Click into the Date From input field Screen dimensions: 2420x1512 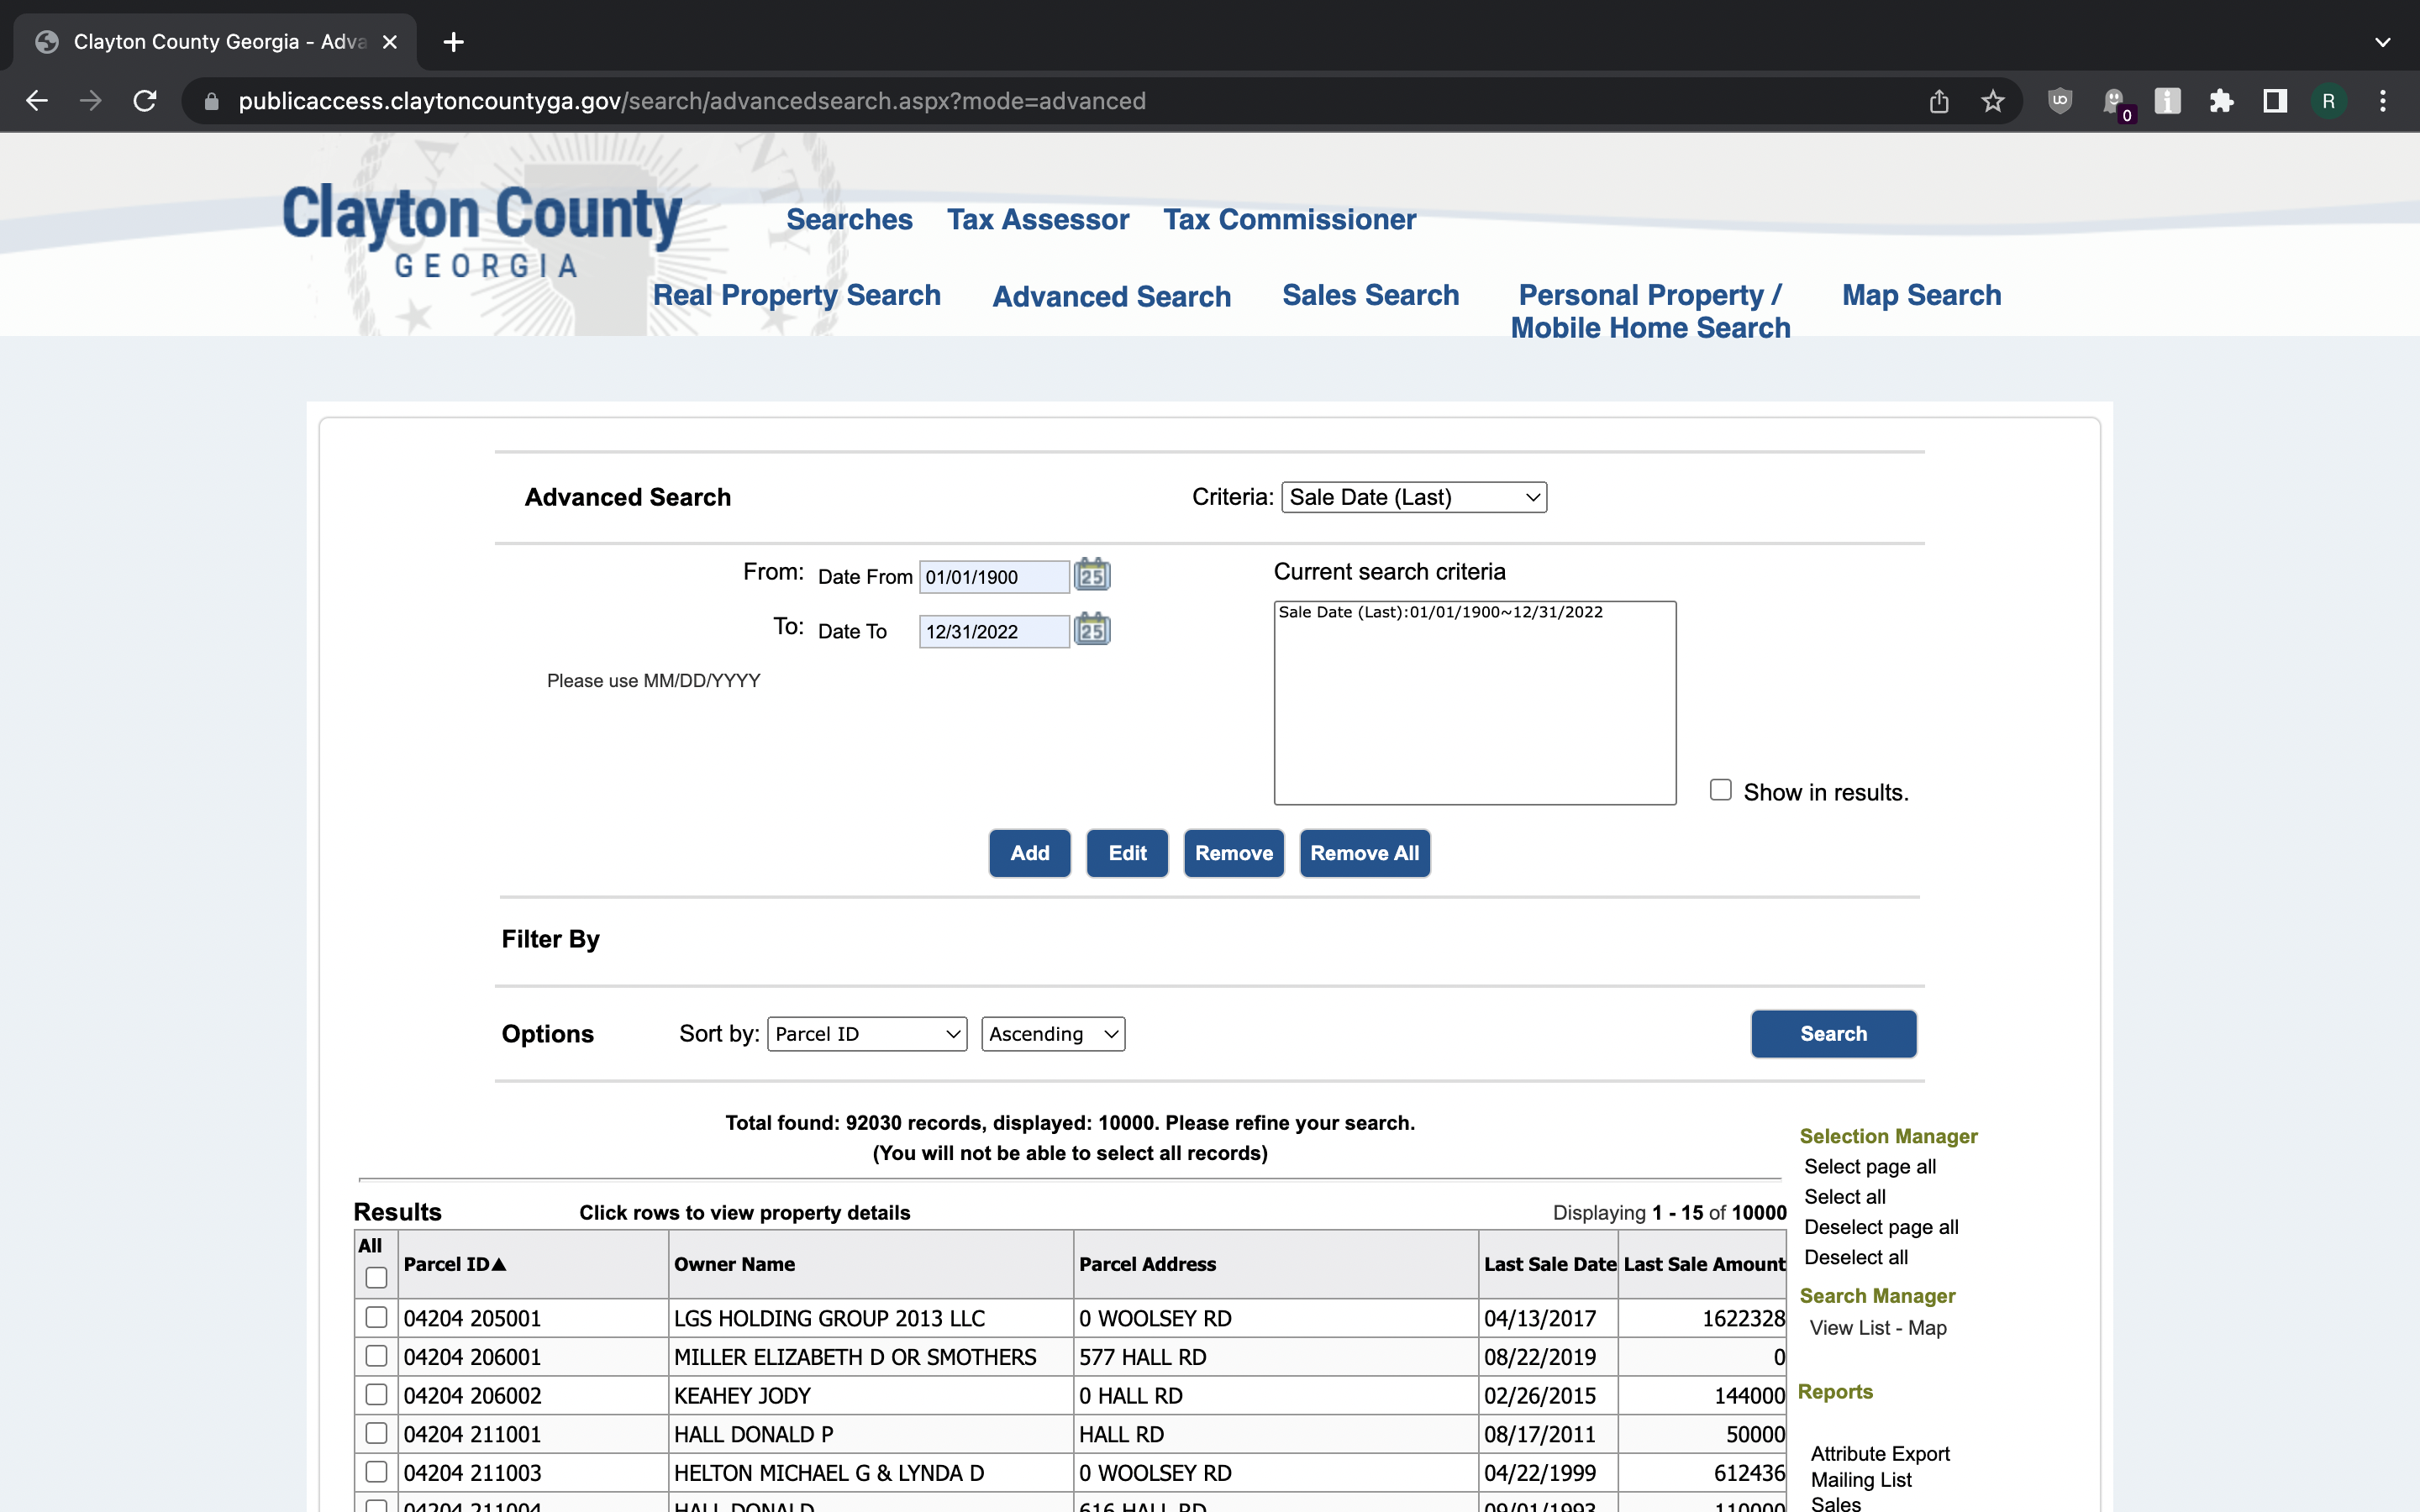click(x=994, y=577)
